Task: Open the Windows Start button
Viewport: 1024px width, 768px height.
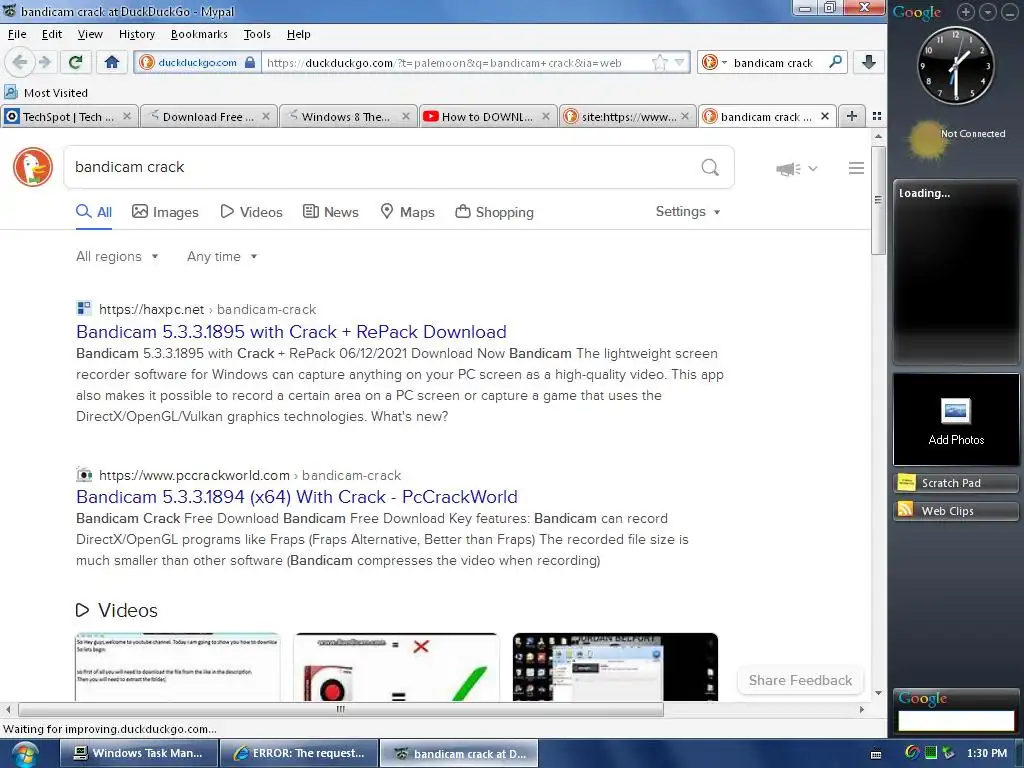Action: pos(25,754)
